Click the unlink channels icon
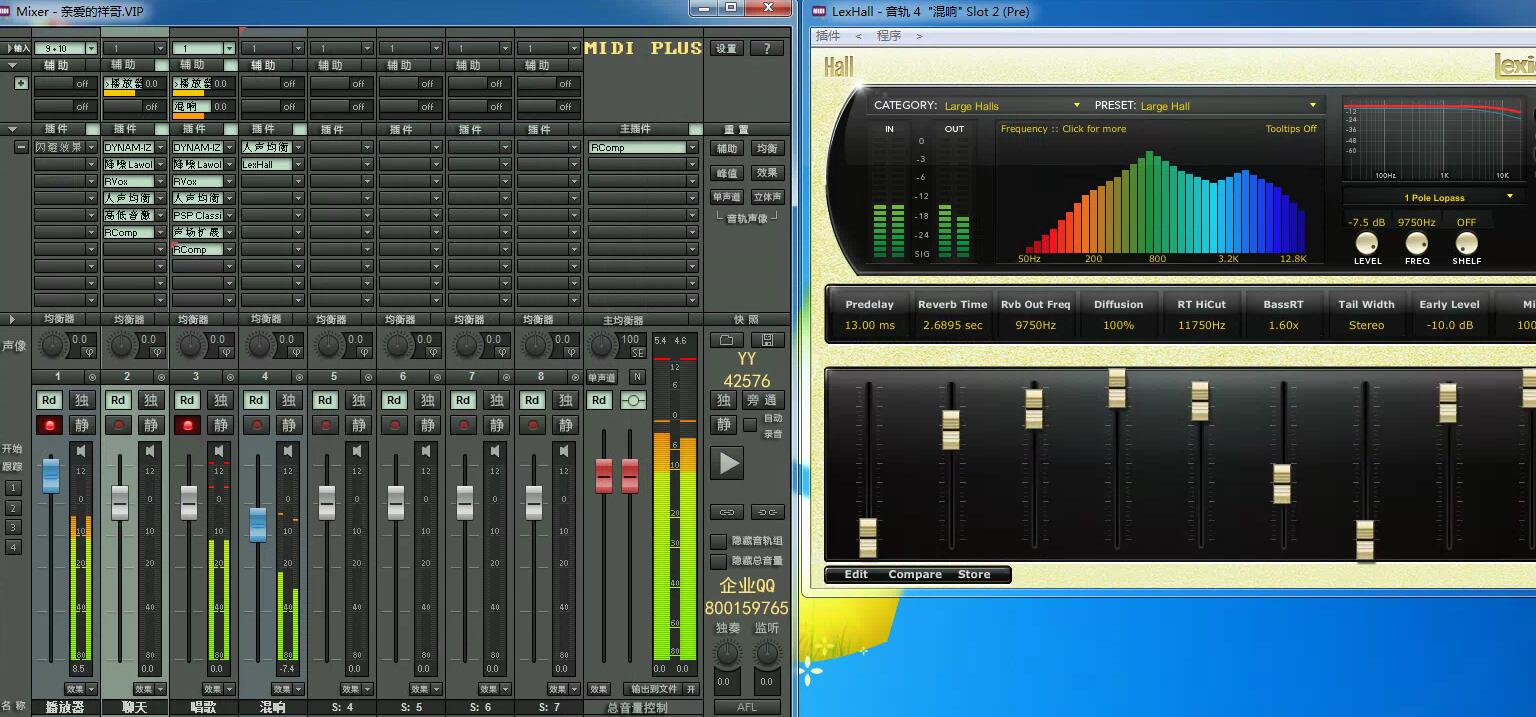 pos(767,512)
